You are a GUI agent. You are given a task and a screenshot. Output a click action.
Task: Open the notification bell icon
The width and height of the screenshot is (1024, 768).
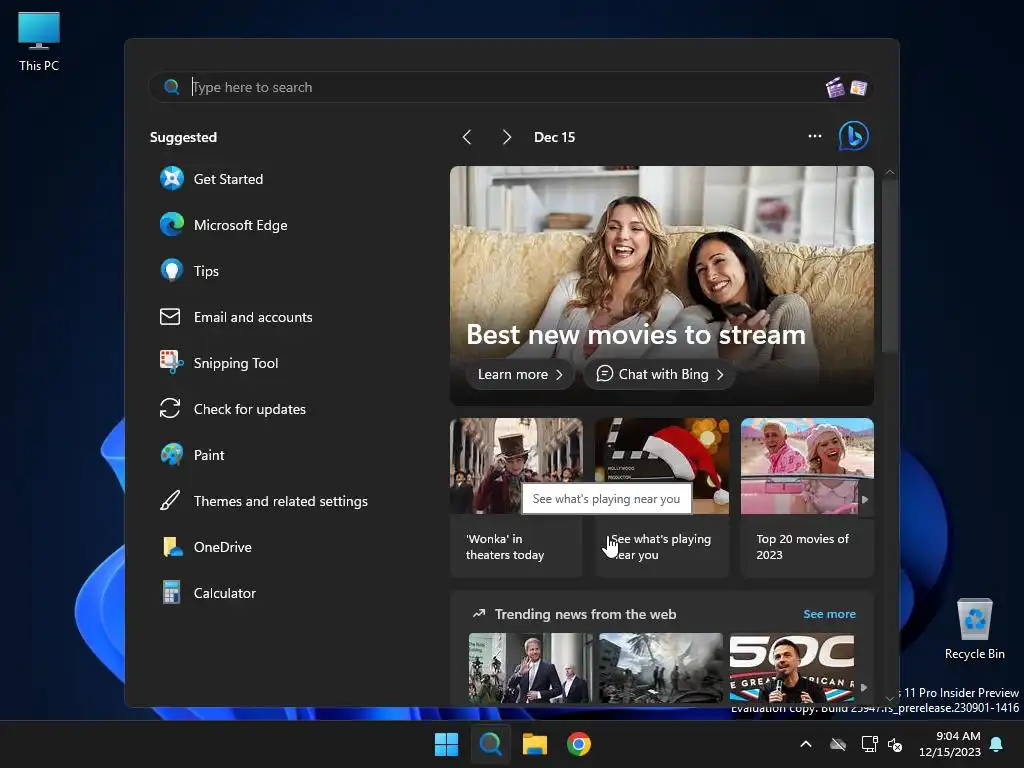tap(997, 744)
